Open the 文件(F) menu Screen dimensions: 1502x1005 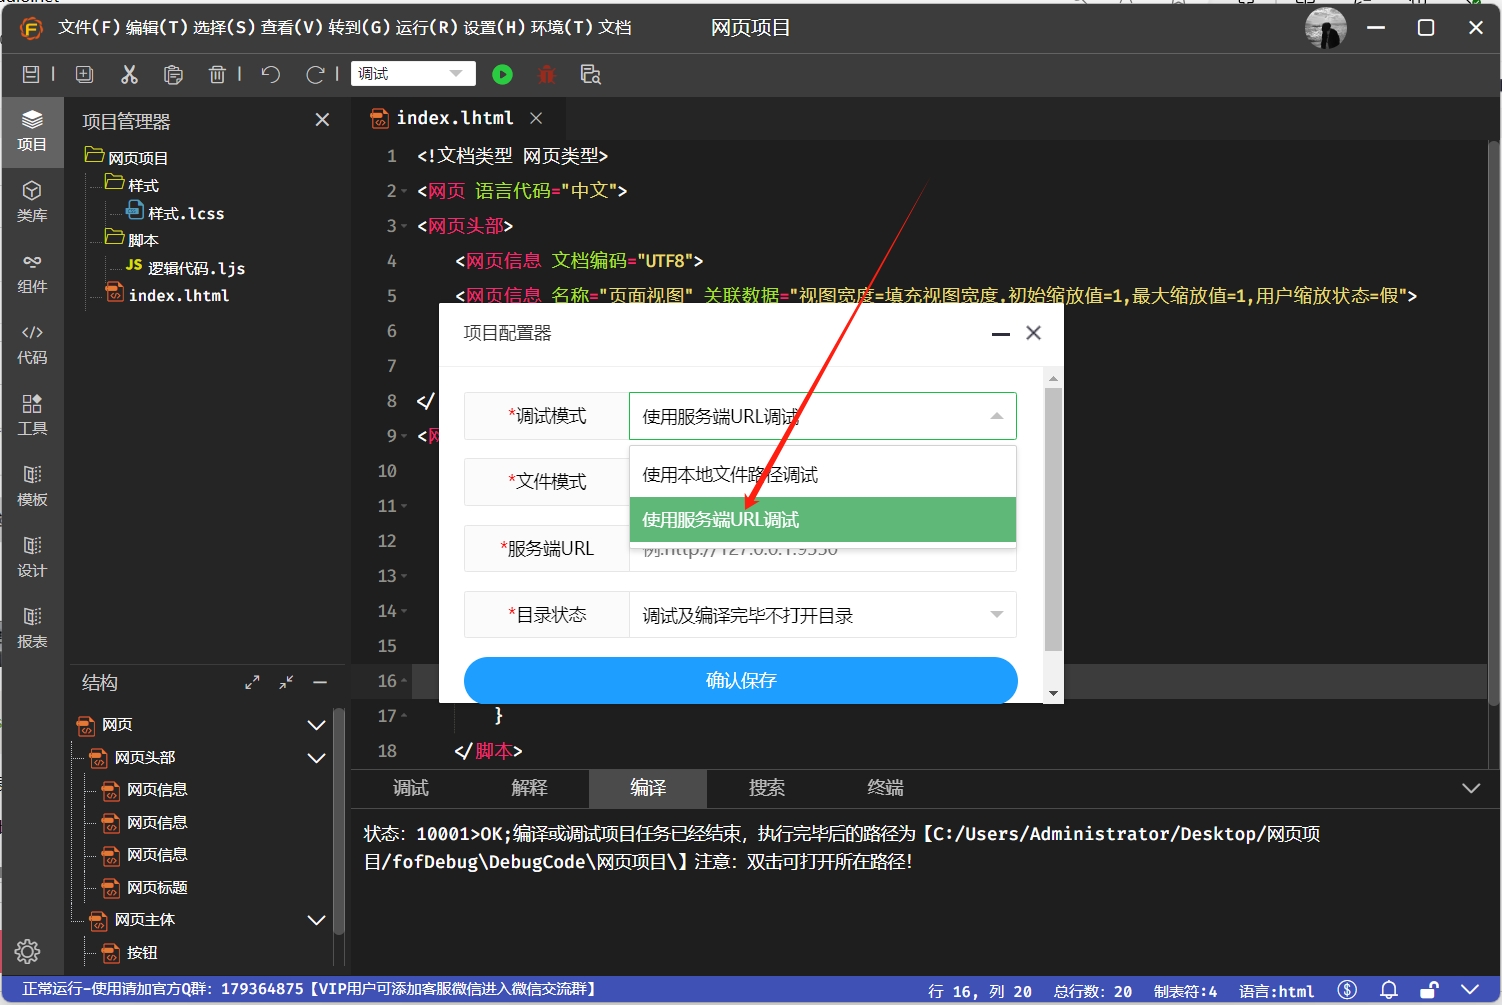tap(89, 28)
